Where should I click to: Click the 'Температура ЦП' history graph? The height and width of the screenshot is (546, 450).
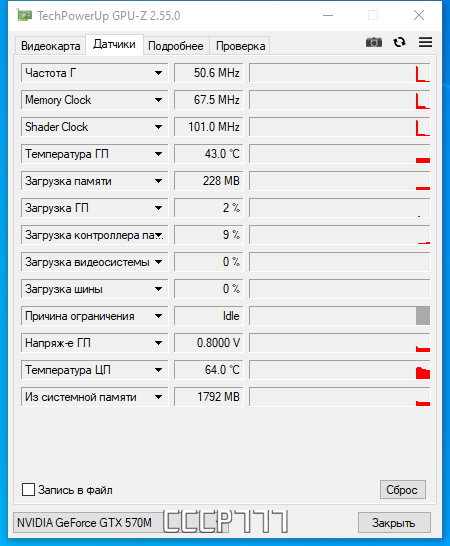pyautogui.click(x=340, y=370)
